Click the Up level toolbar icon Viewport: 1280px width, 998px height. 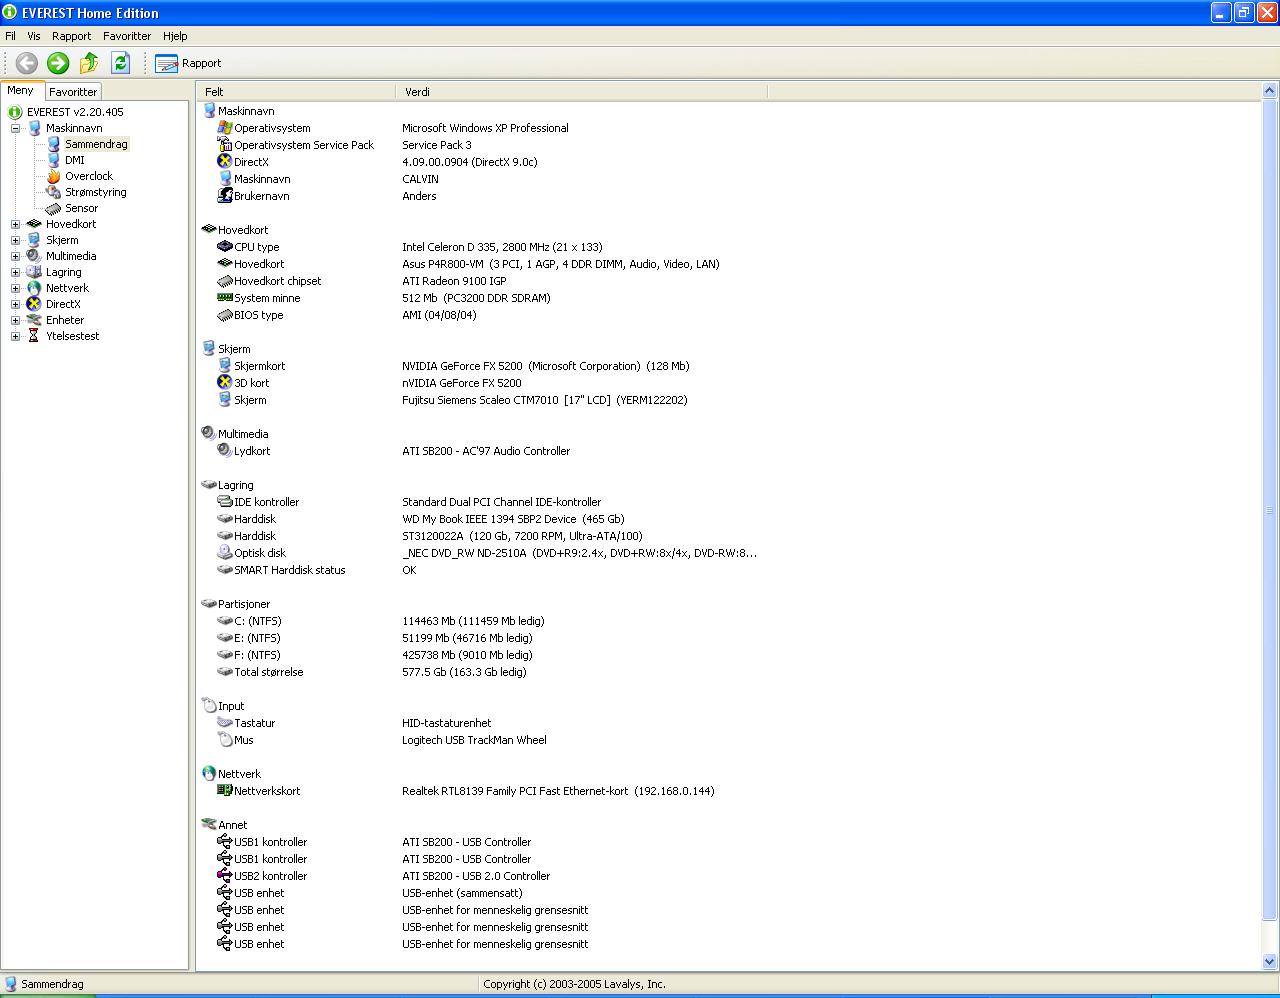click(x=89, y=63)
